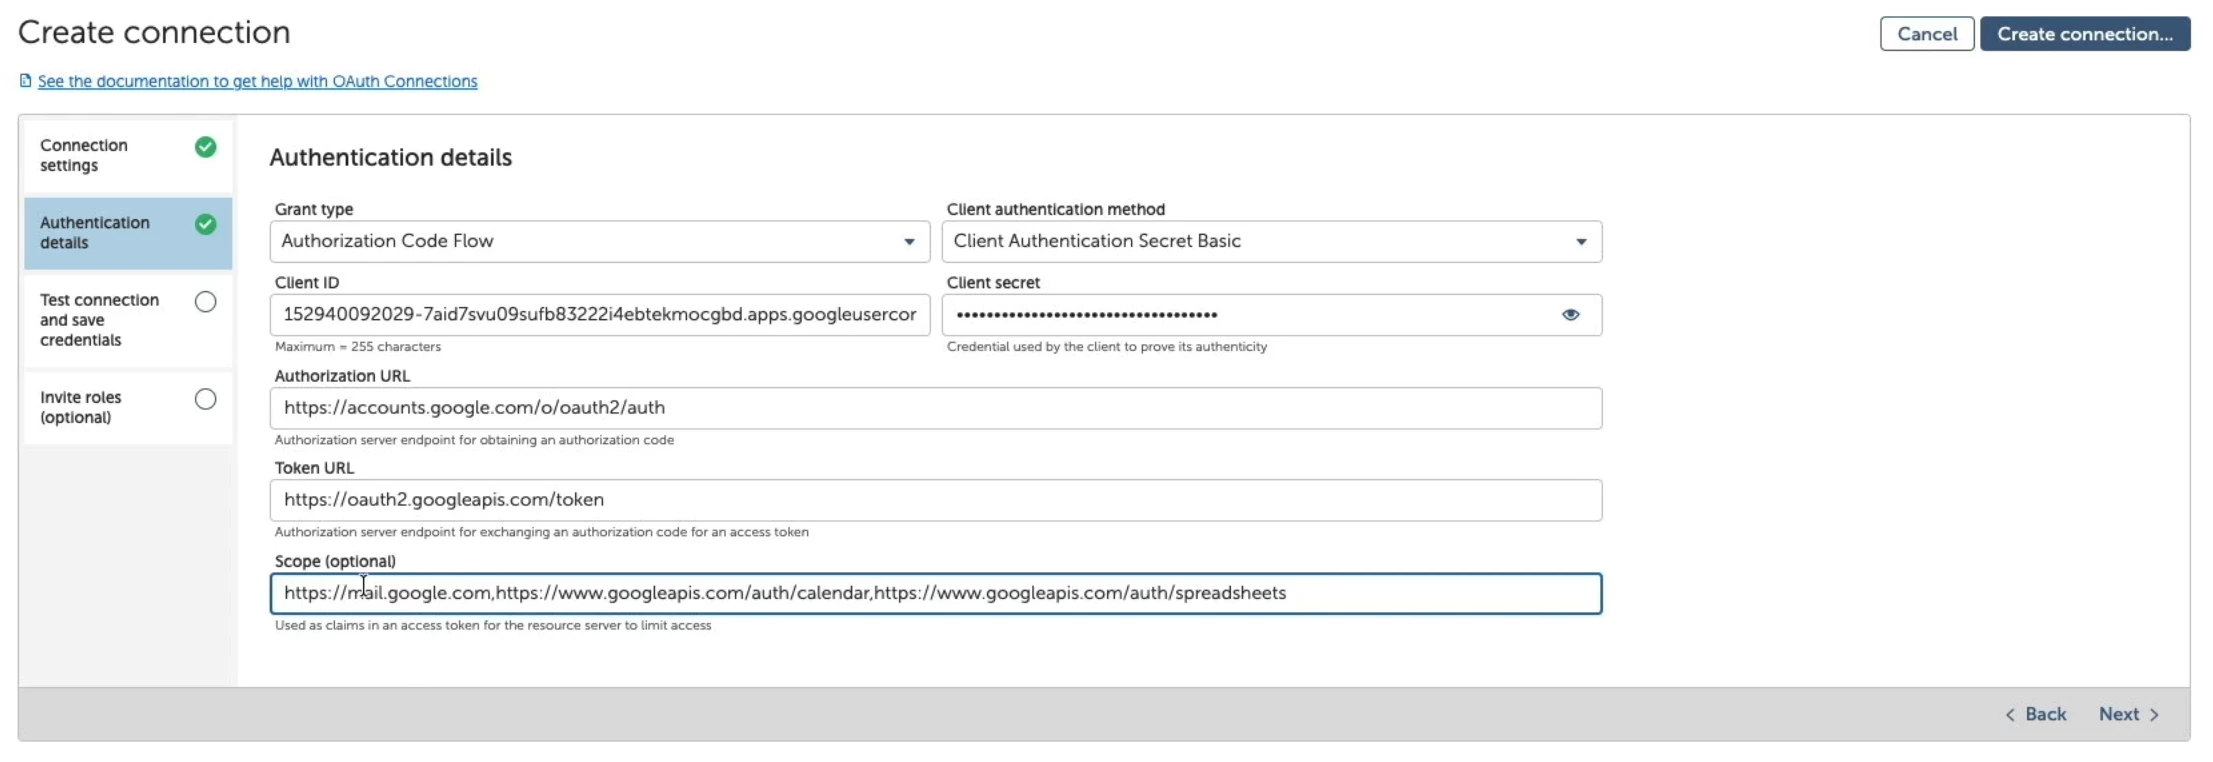The height and width of the screenshot is (762, 2213).
Task: Click the empty status circle for Invite roles step
Action: [x=205, y=399]
